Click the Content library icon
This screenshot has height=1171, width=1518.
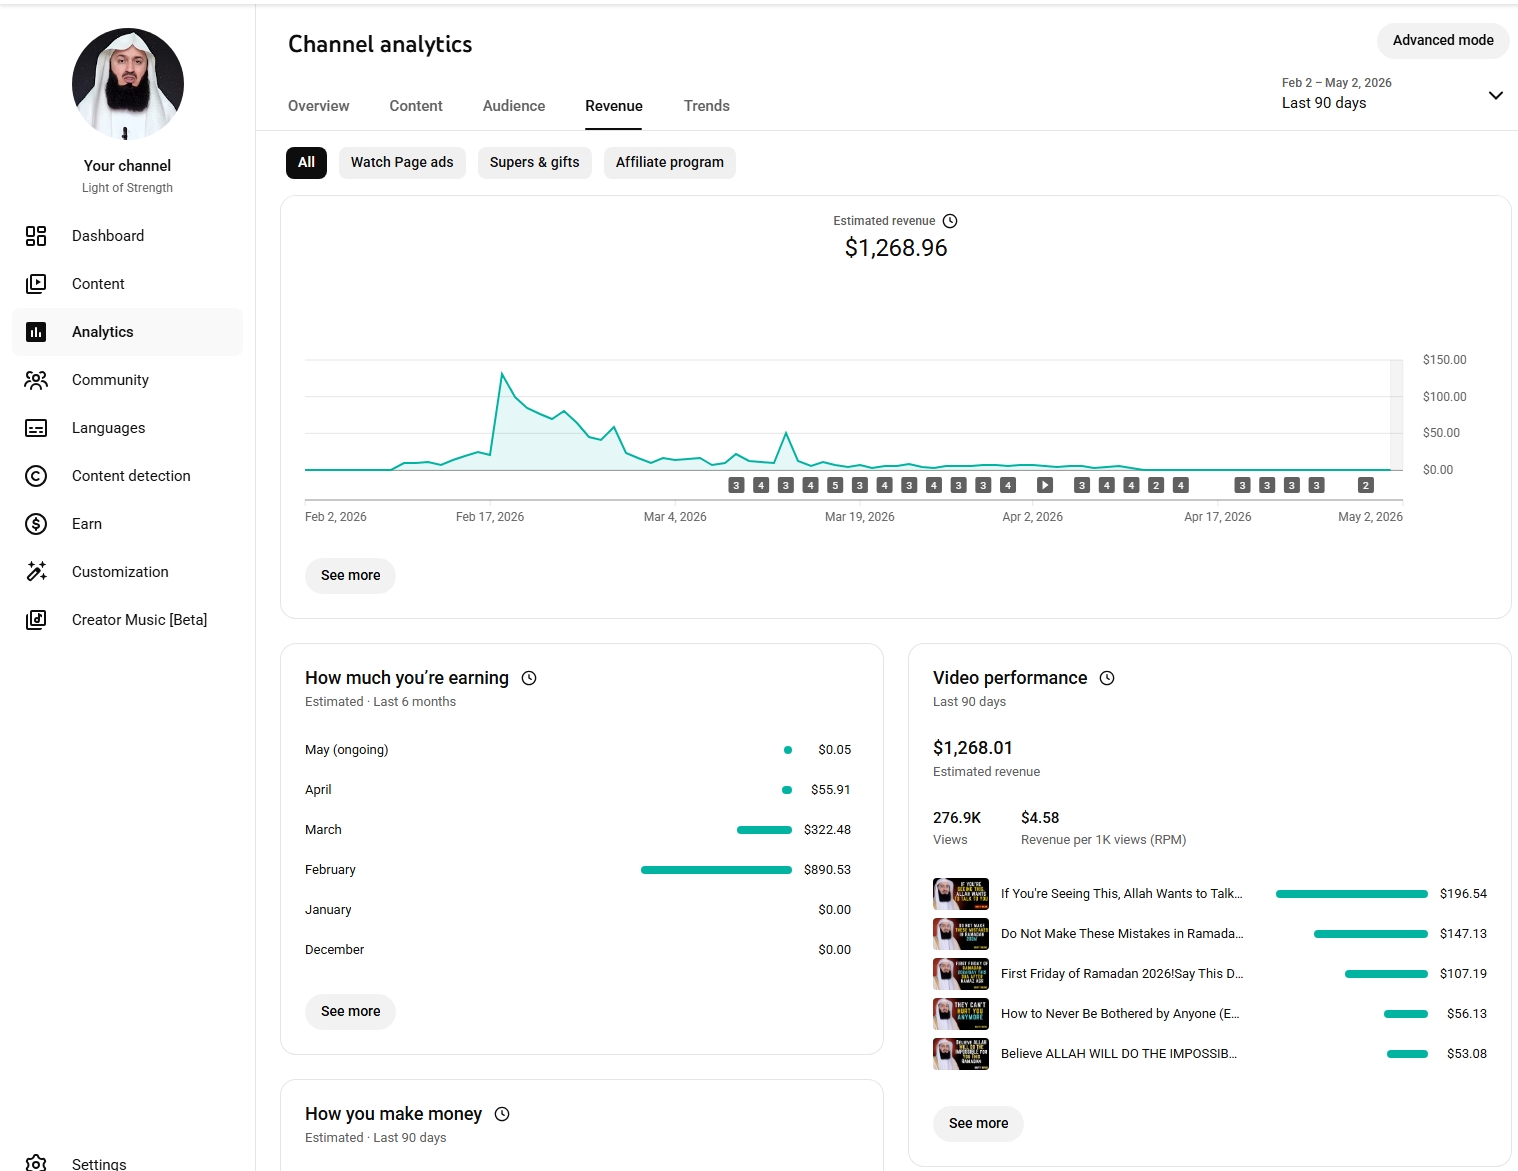tap(36, 284)
